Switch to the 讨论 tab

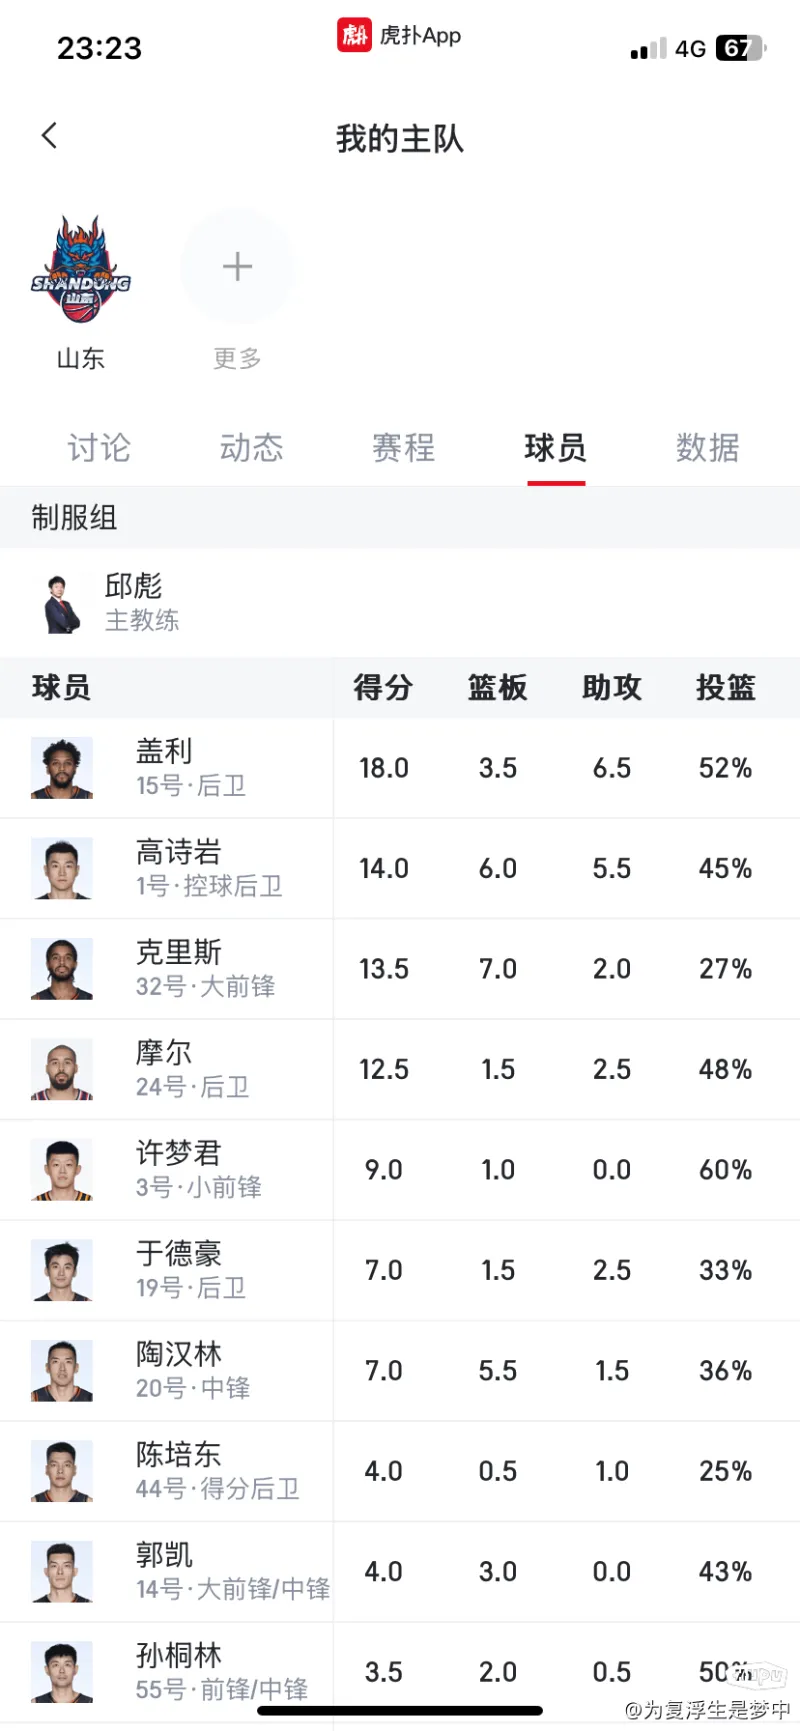[x=99, y=448]
